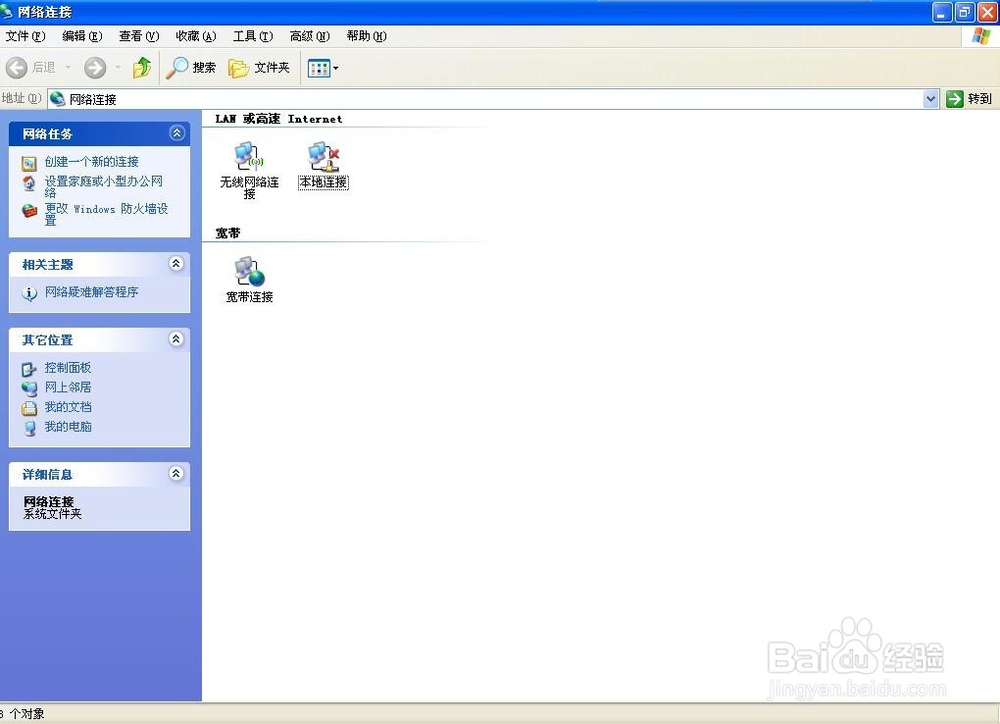Click the 创建一个新的连接 task icon
The height and width of the screenshot is (724, 1000).
[29, 163]
